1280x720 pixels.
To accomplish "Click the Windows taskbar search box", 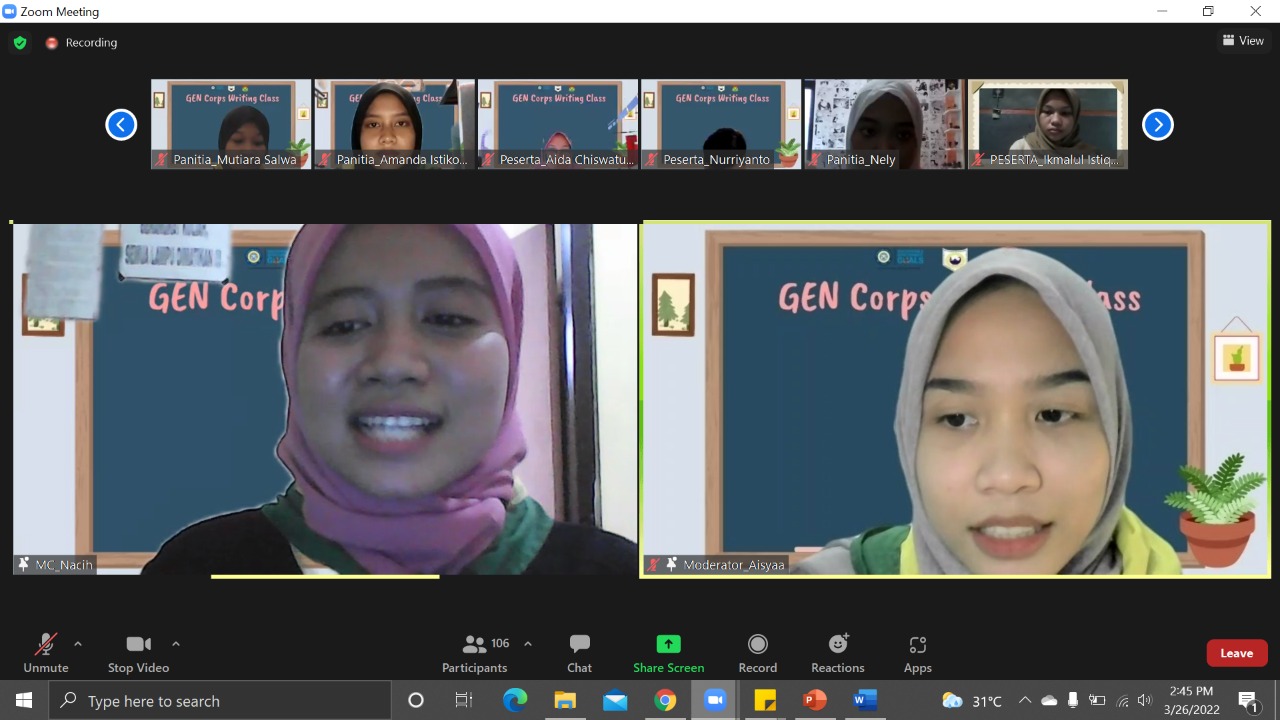I will coord(220,700).
